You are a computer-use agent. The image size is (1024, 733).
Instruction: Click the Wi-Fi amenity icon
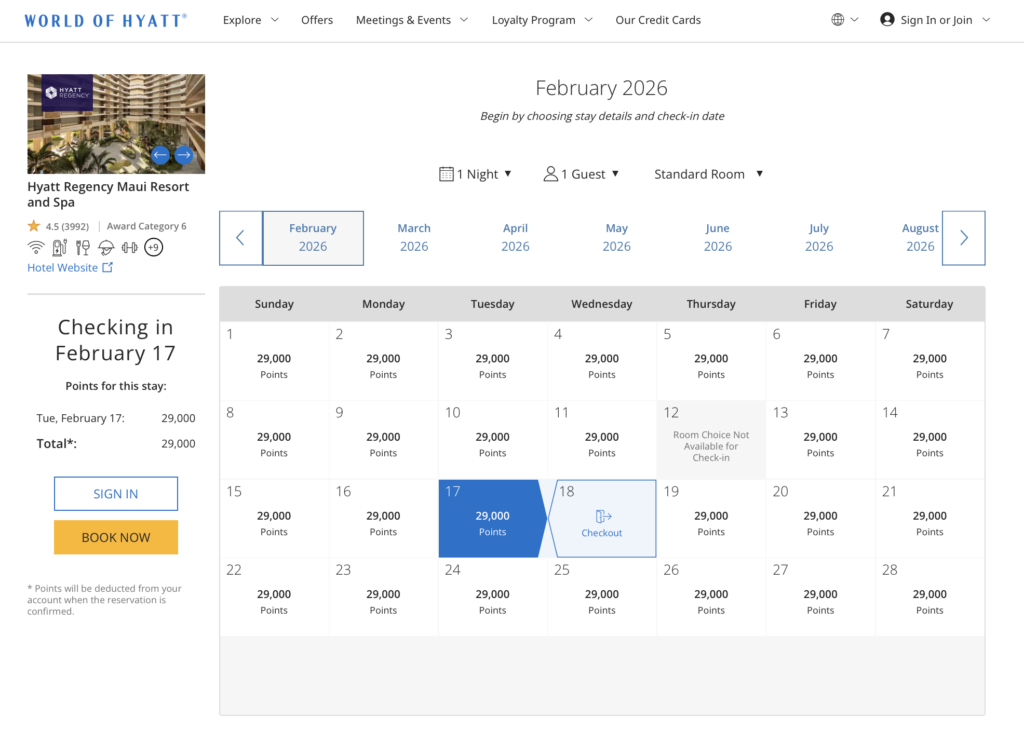tap(36, 247)
